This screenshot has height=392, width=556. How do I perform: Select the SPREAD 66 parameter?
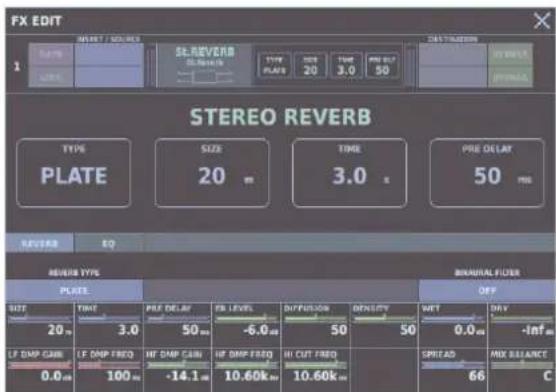[453, 370]
